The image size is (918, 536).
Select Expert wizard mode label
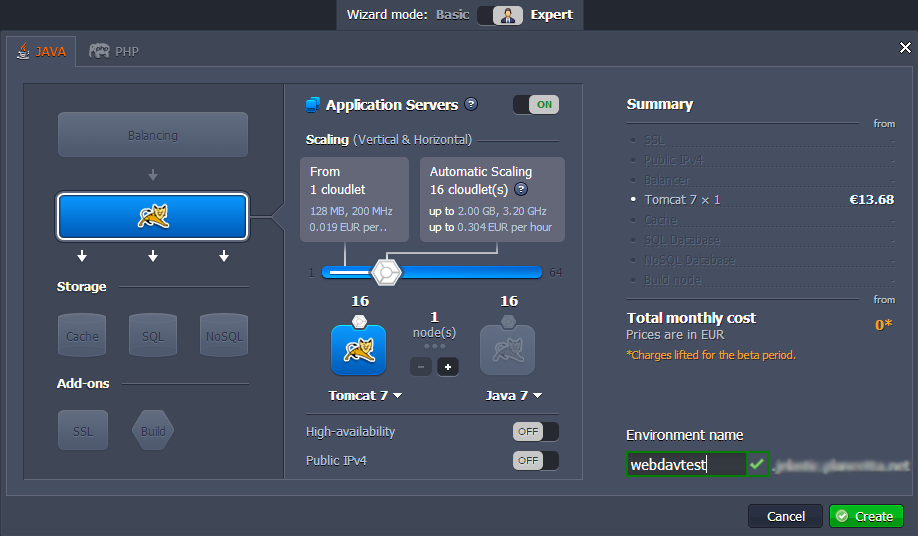coord(552,15)
